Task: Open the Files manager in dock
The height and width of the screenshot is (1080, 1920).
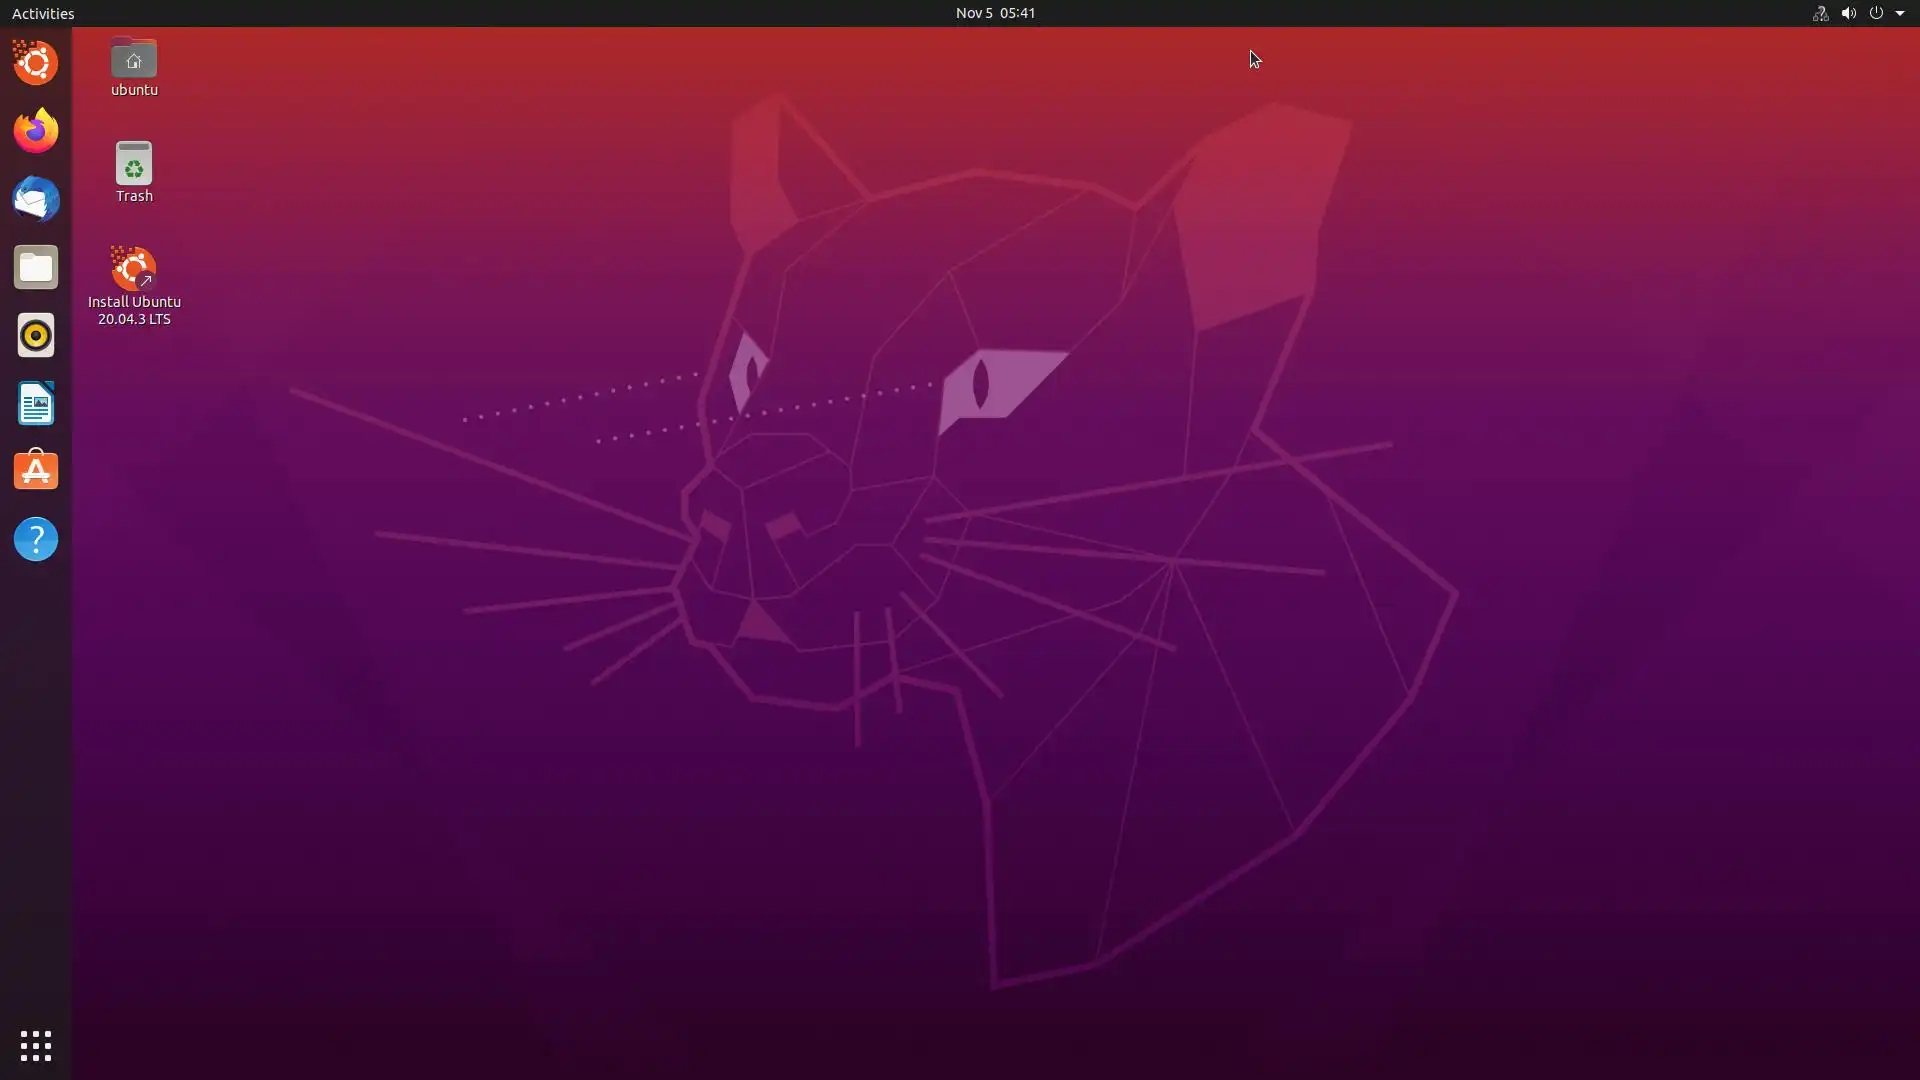Action: tap(36, 267)
